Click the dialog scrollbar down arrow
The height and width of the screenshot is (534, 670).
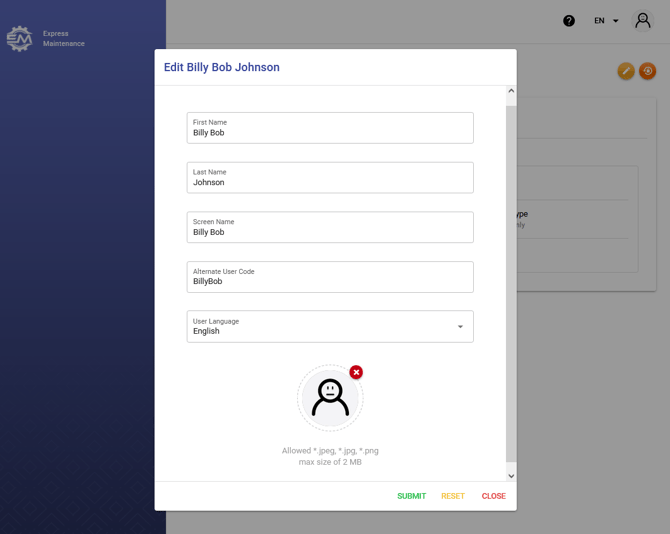511,476
